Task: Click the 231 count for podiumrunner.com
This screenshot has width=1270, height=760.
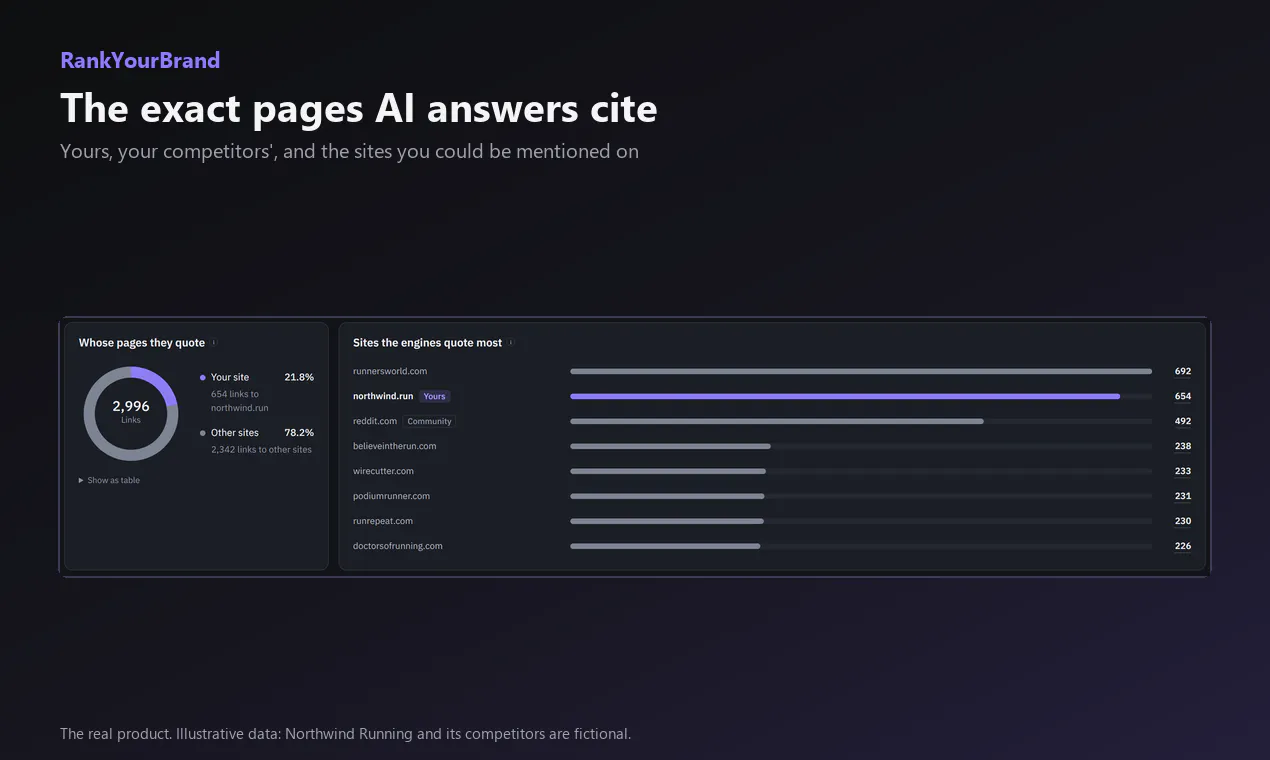Action: (x=1183, y=496)
